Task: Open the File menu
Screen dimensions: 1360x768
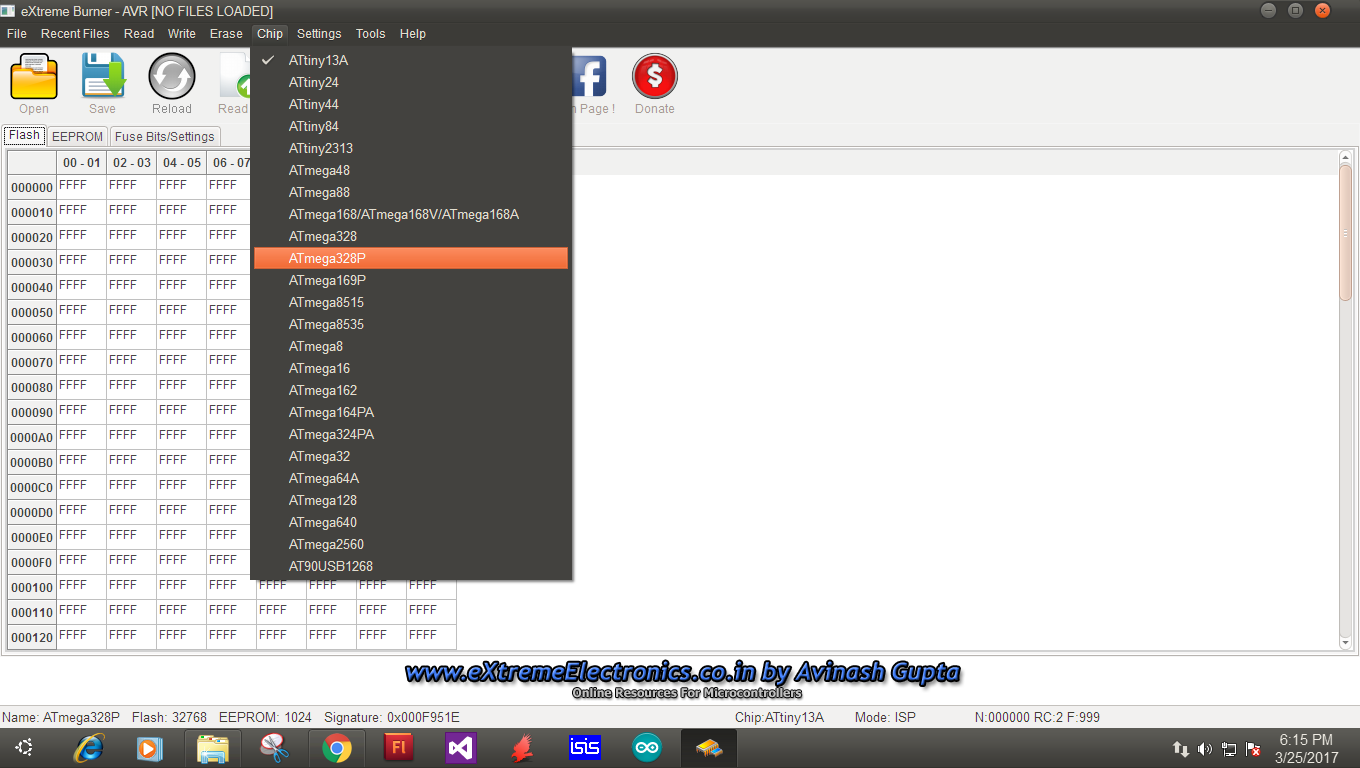Action: pyautogui.click(x=17, y=33)
